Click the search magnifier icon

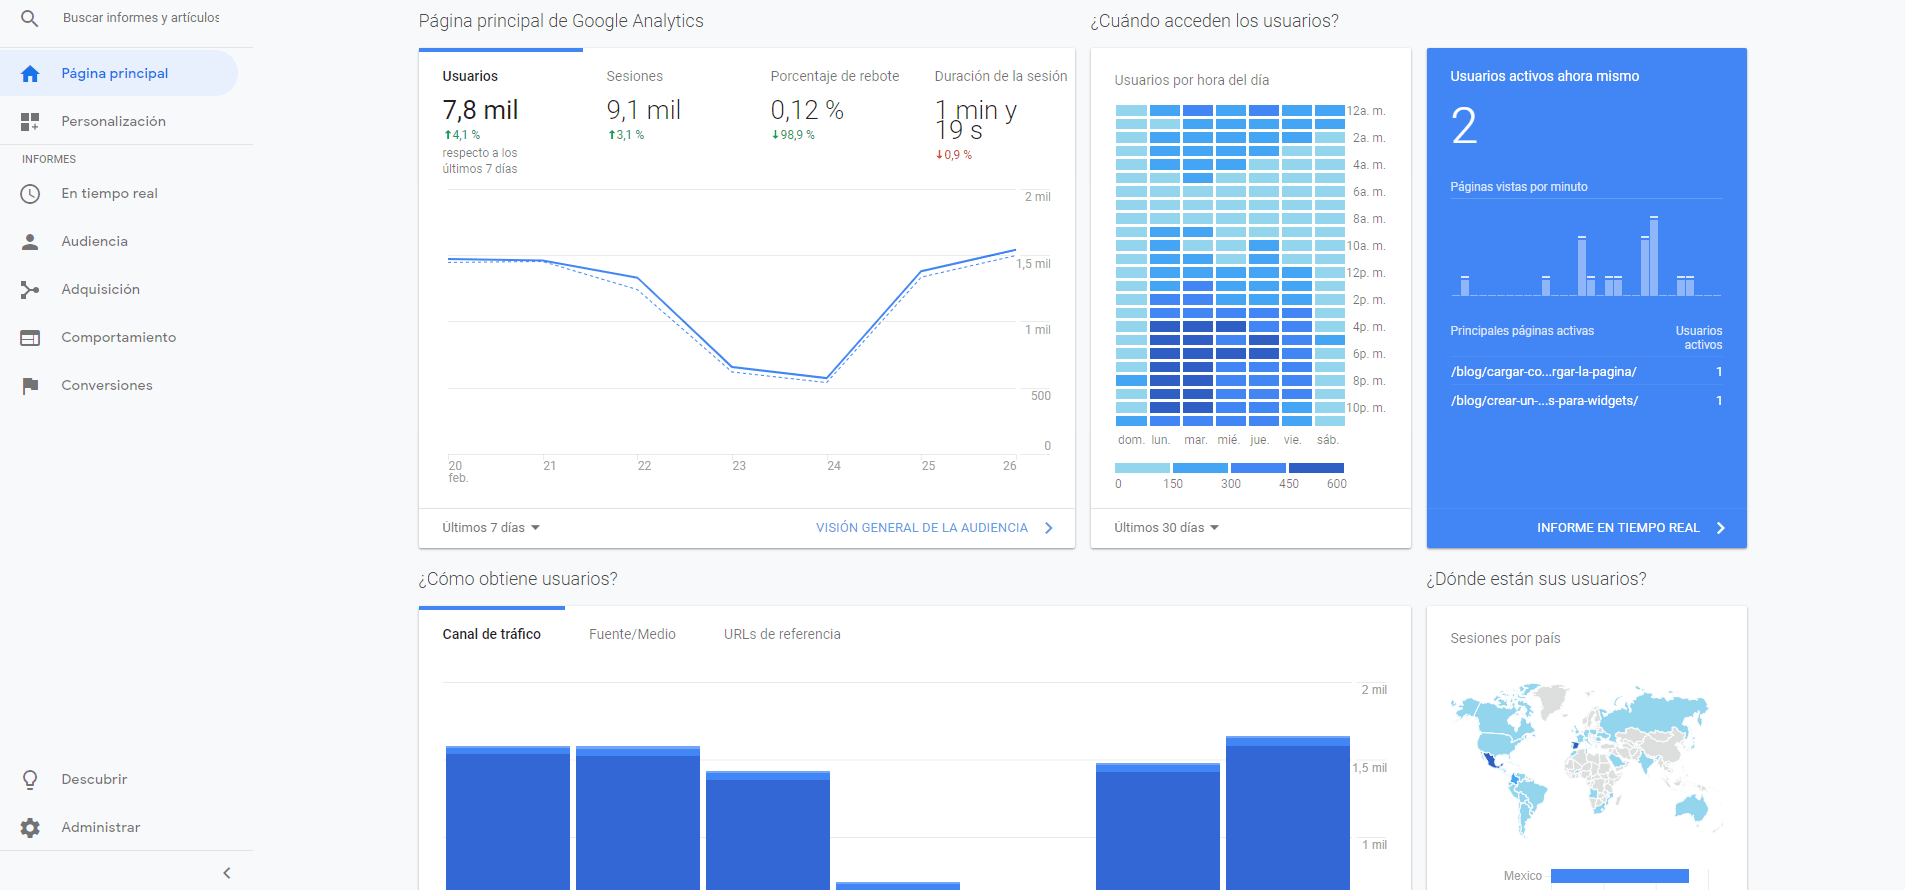(x=30, y=18)
